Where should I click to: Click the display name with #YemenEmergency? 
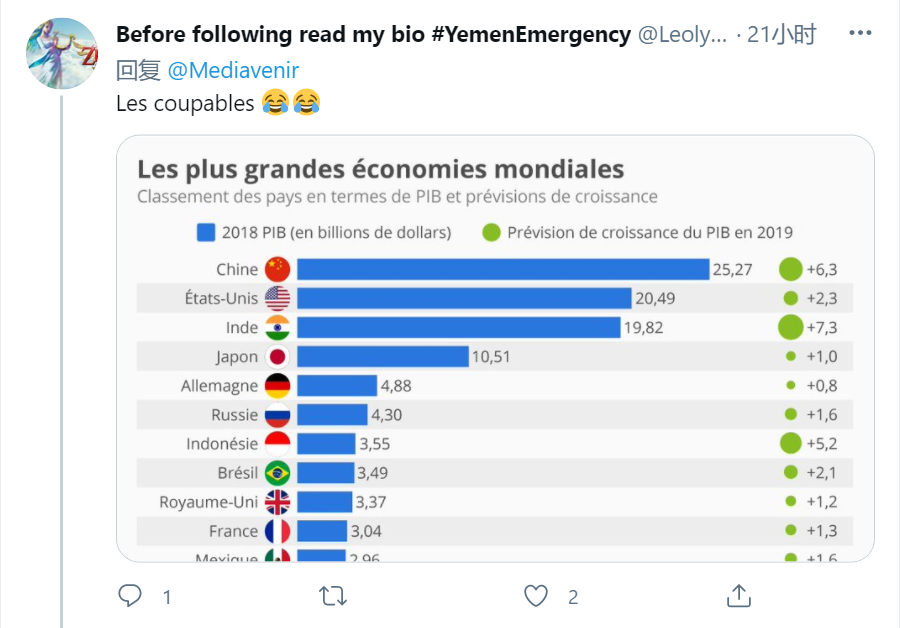[x=373, y=34]
